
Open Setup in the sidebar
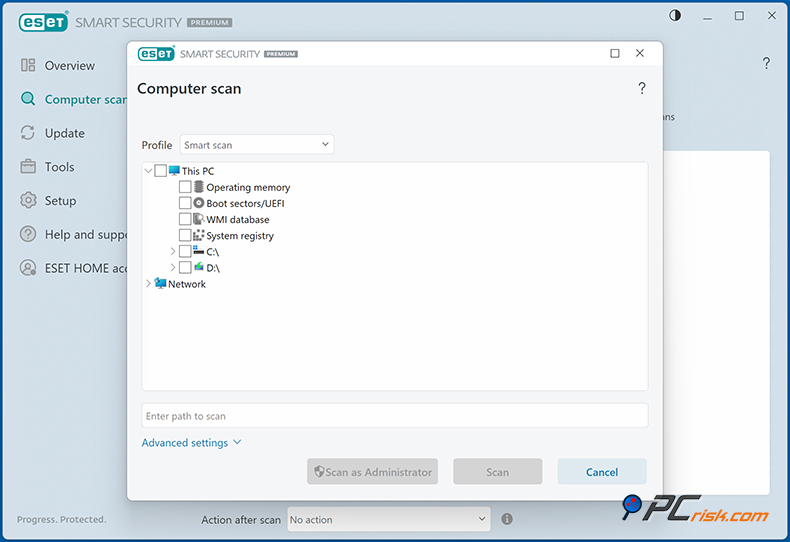[60, 200]
